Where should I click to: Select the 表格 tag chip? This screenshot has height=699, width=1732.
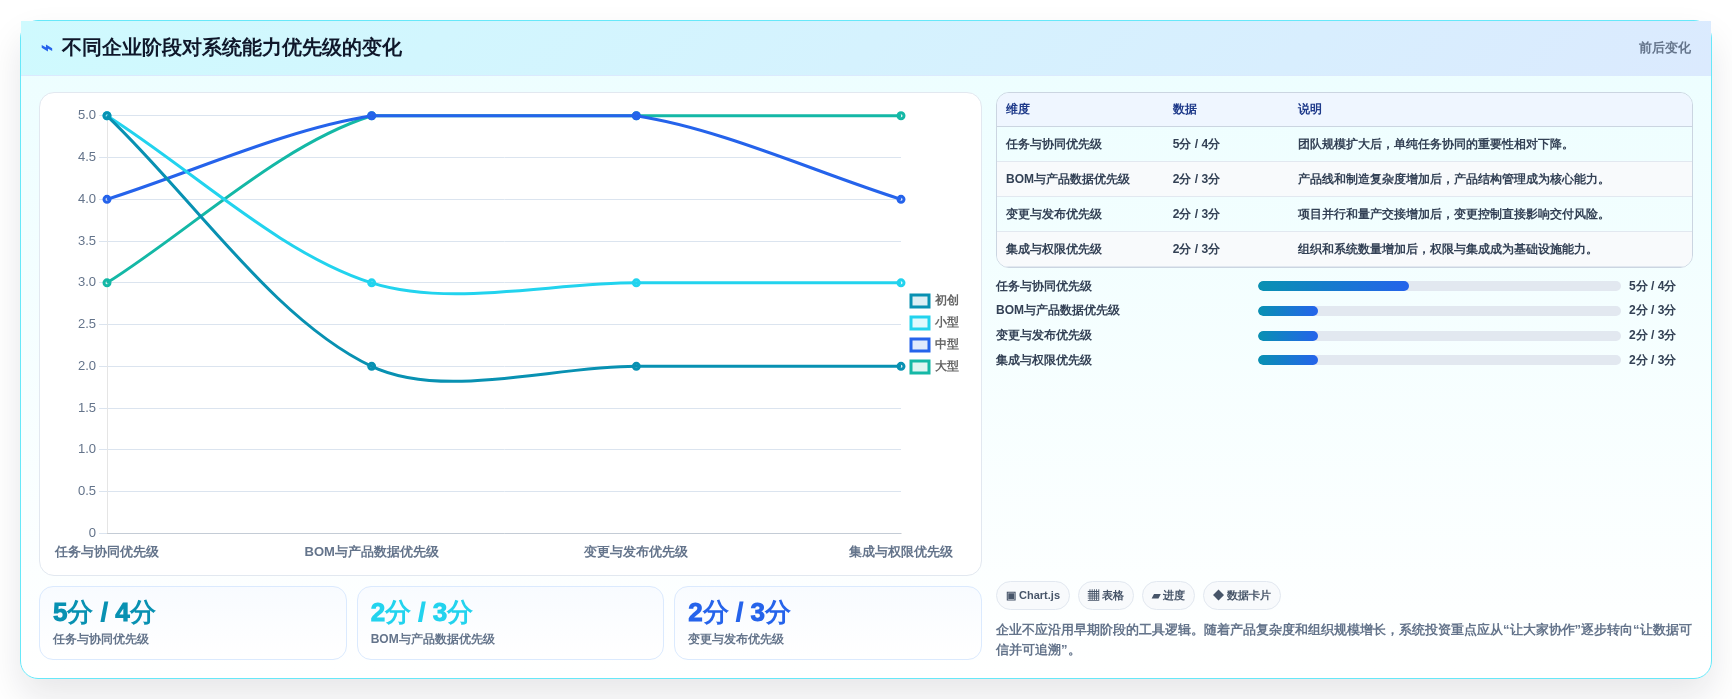[x=1106, y=595]
